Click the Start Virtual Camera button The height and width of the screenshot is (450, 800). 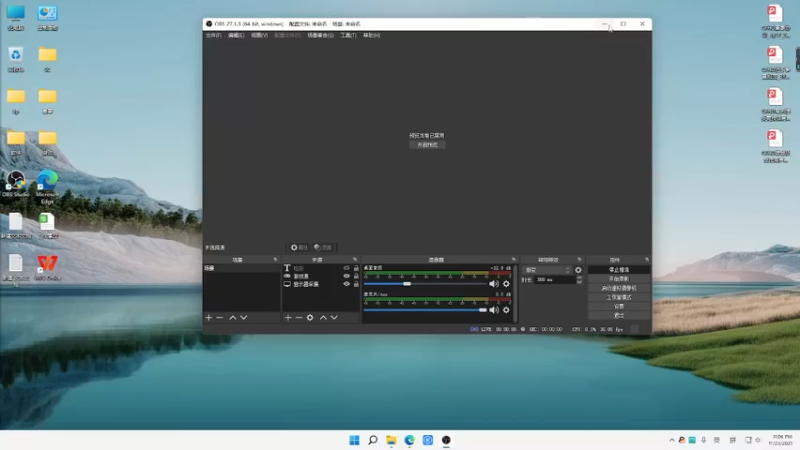619,288
